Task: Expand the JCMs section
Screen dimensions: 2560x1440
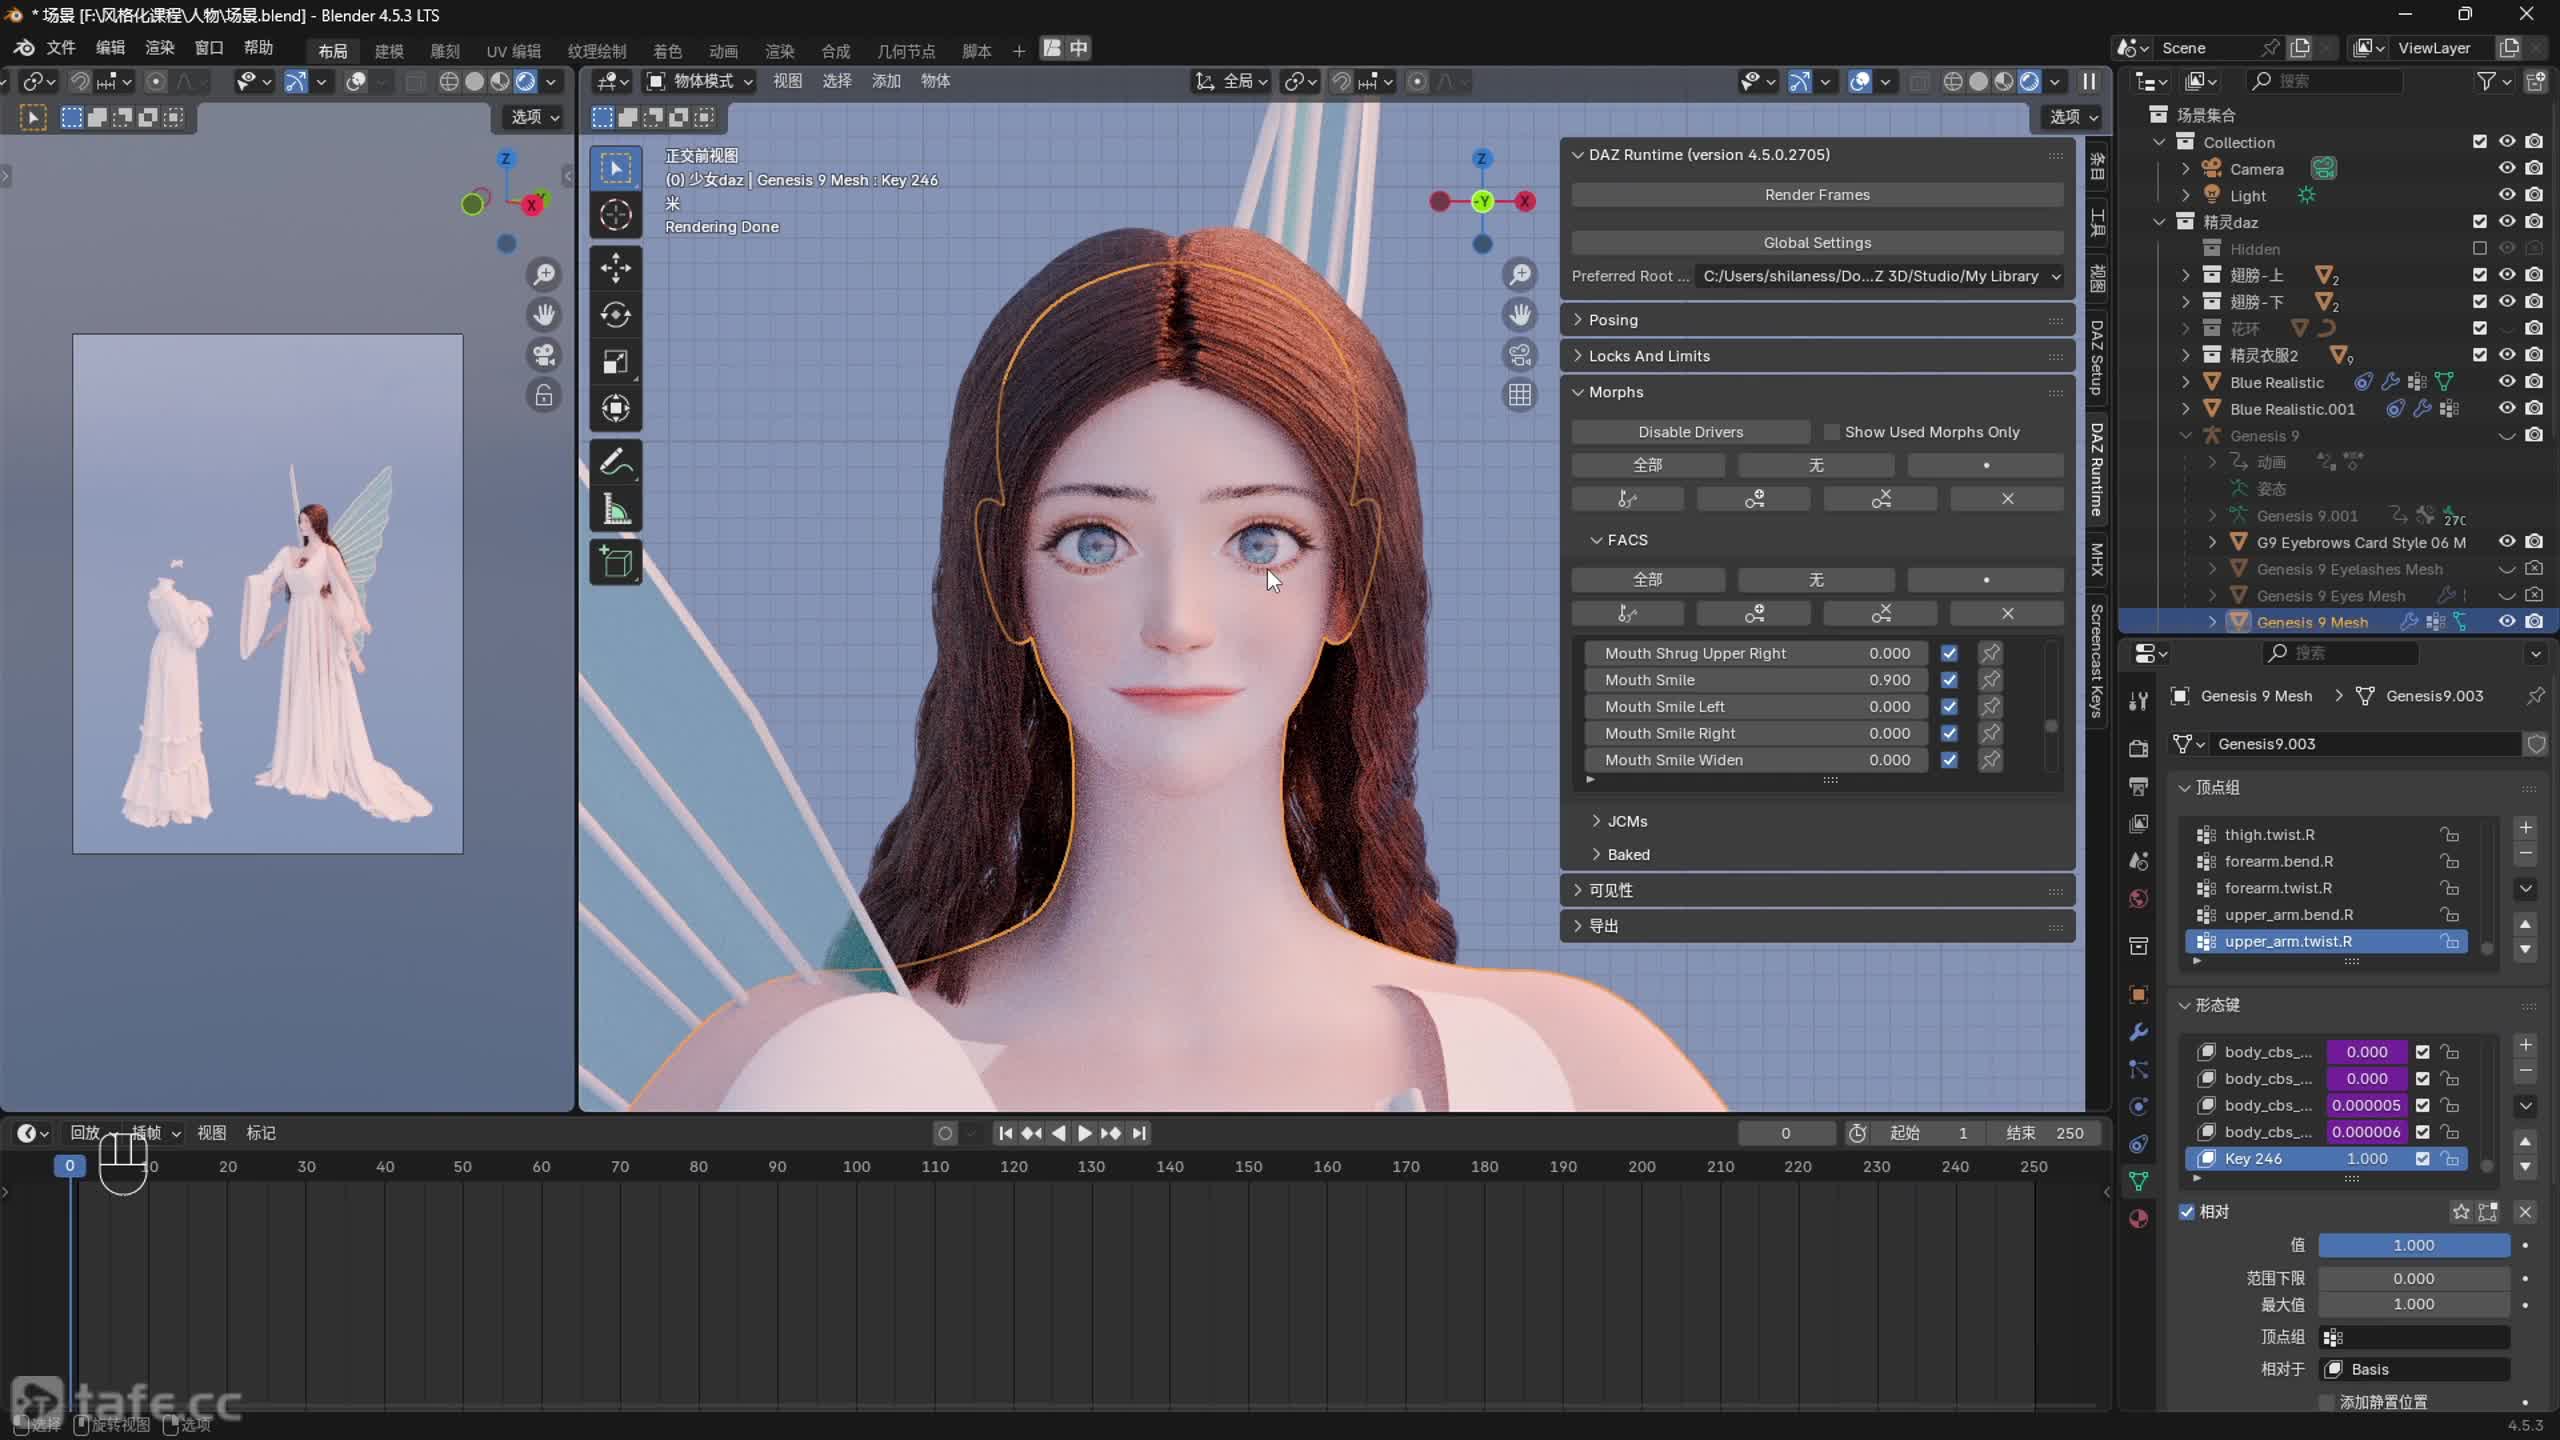Action: (1627, 821)
